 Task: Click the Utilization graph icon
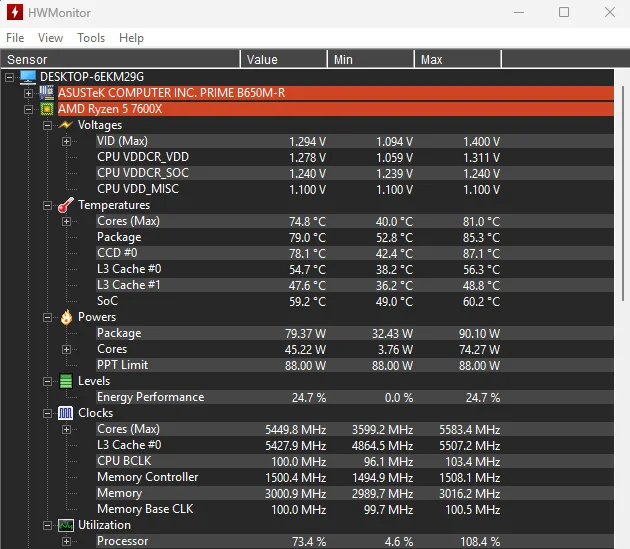(x=66, y=525)
